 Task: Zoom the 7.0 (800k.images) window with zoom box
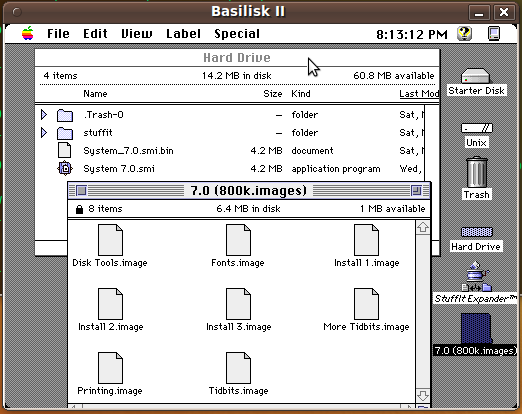point(416,191)
